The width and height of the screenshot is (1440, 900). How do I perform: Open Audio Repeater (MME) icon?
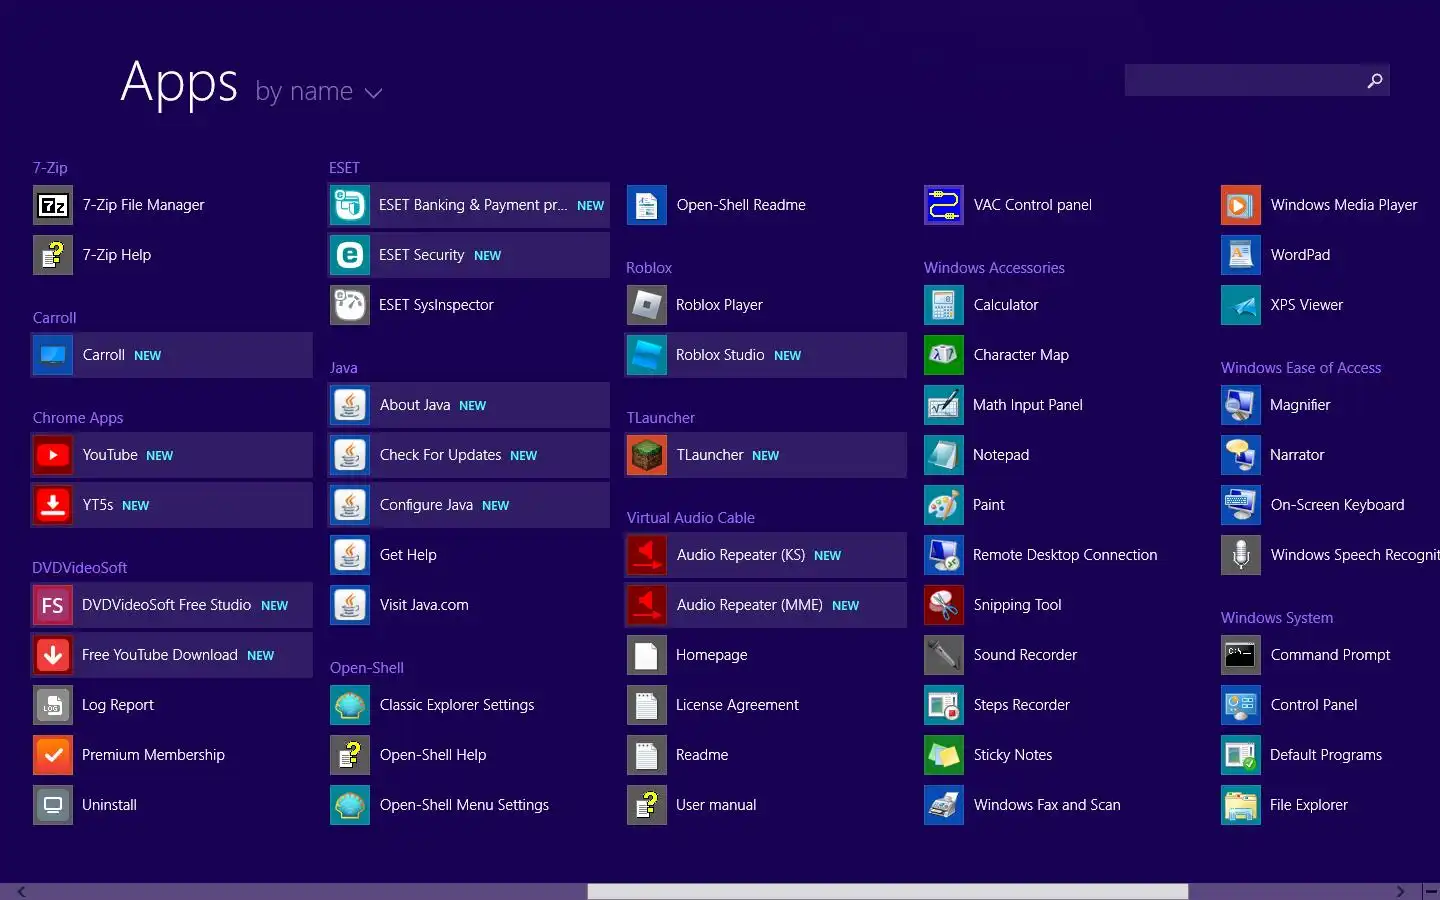click(647, 605)
